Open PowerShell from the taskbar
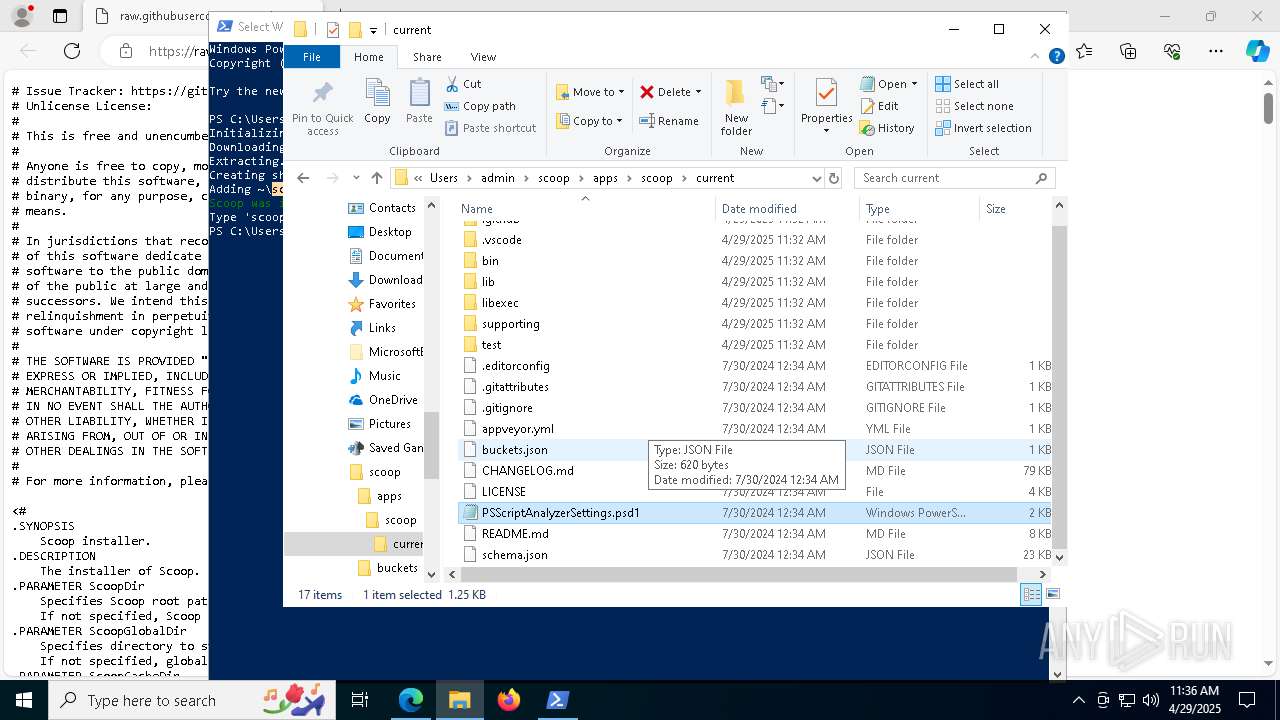This screenshot has height=720, width=1280. [558, 700]
